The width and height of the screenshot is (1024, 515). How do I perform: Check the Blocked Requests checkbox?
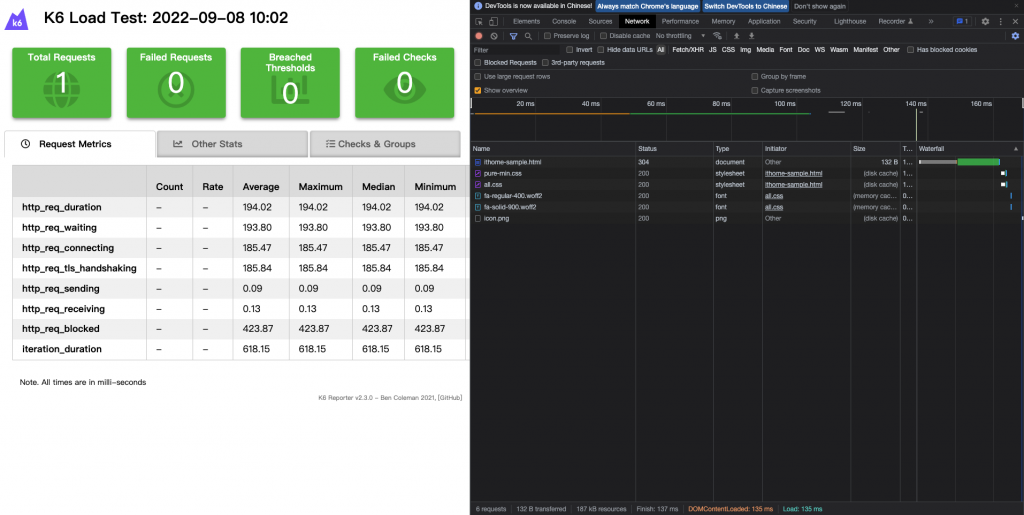[477, 63]
